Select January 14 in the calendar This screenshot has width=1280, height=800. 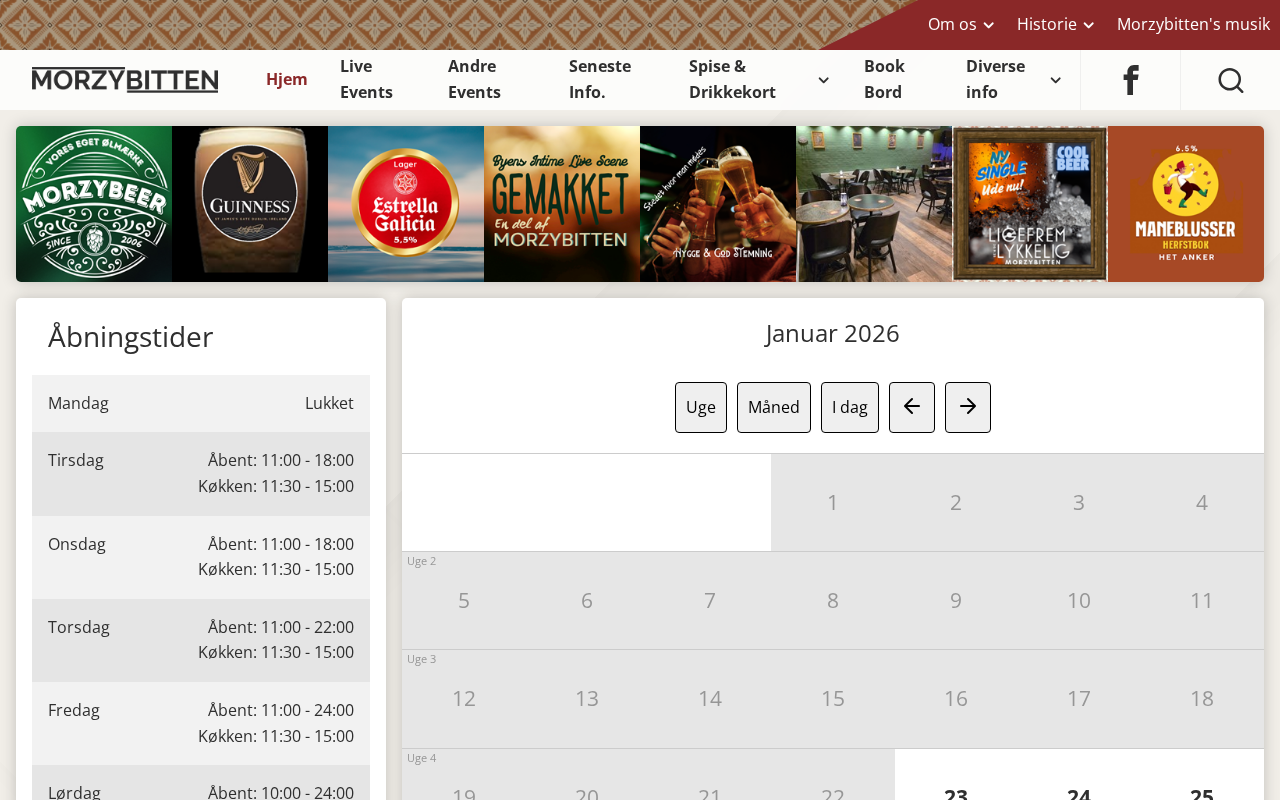coord(710,698)
